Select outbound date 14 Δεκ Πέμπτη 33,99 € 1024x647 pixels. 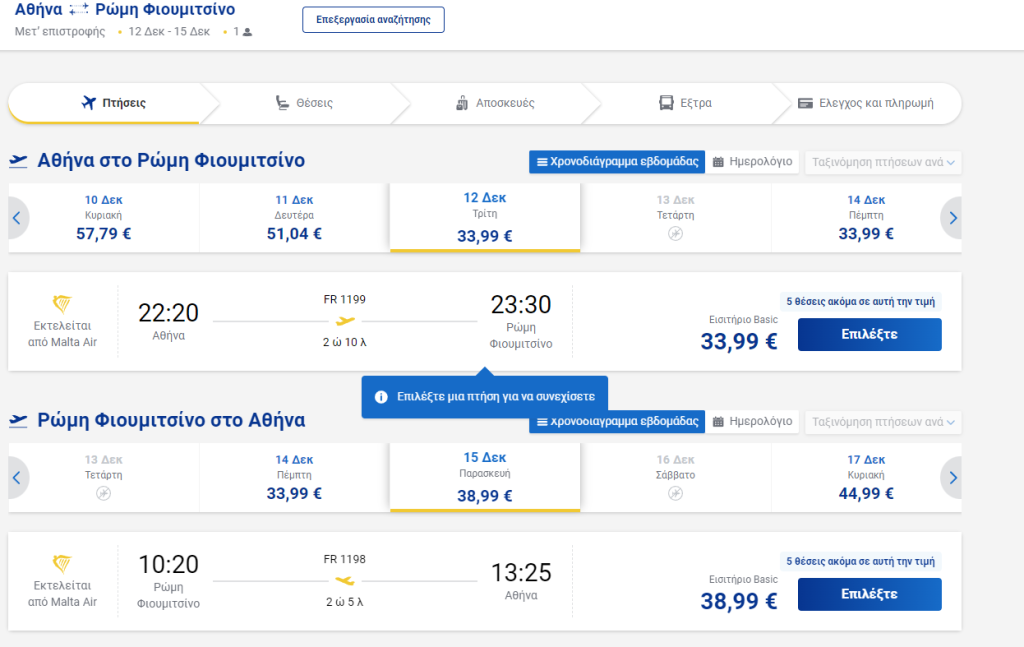866,218
